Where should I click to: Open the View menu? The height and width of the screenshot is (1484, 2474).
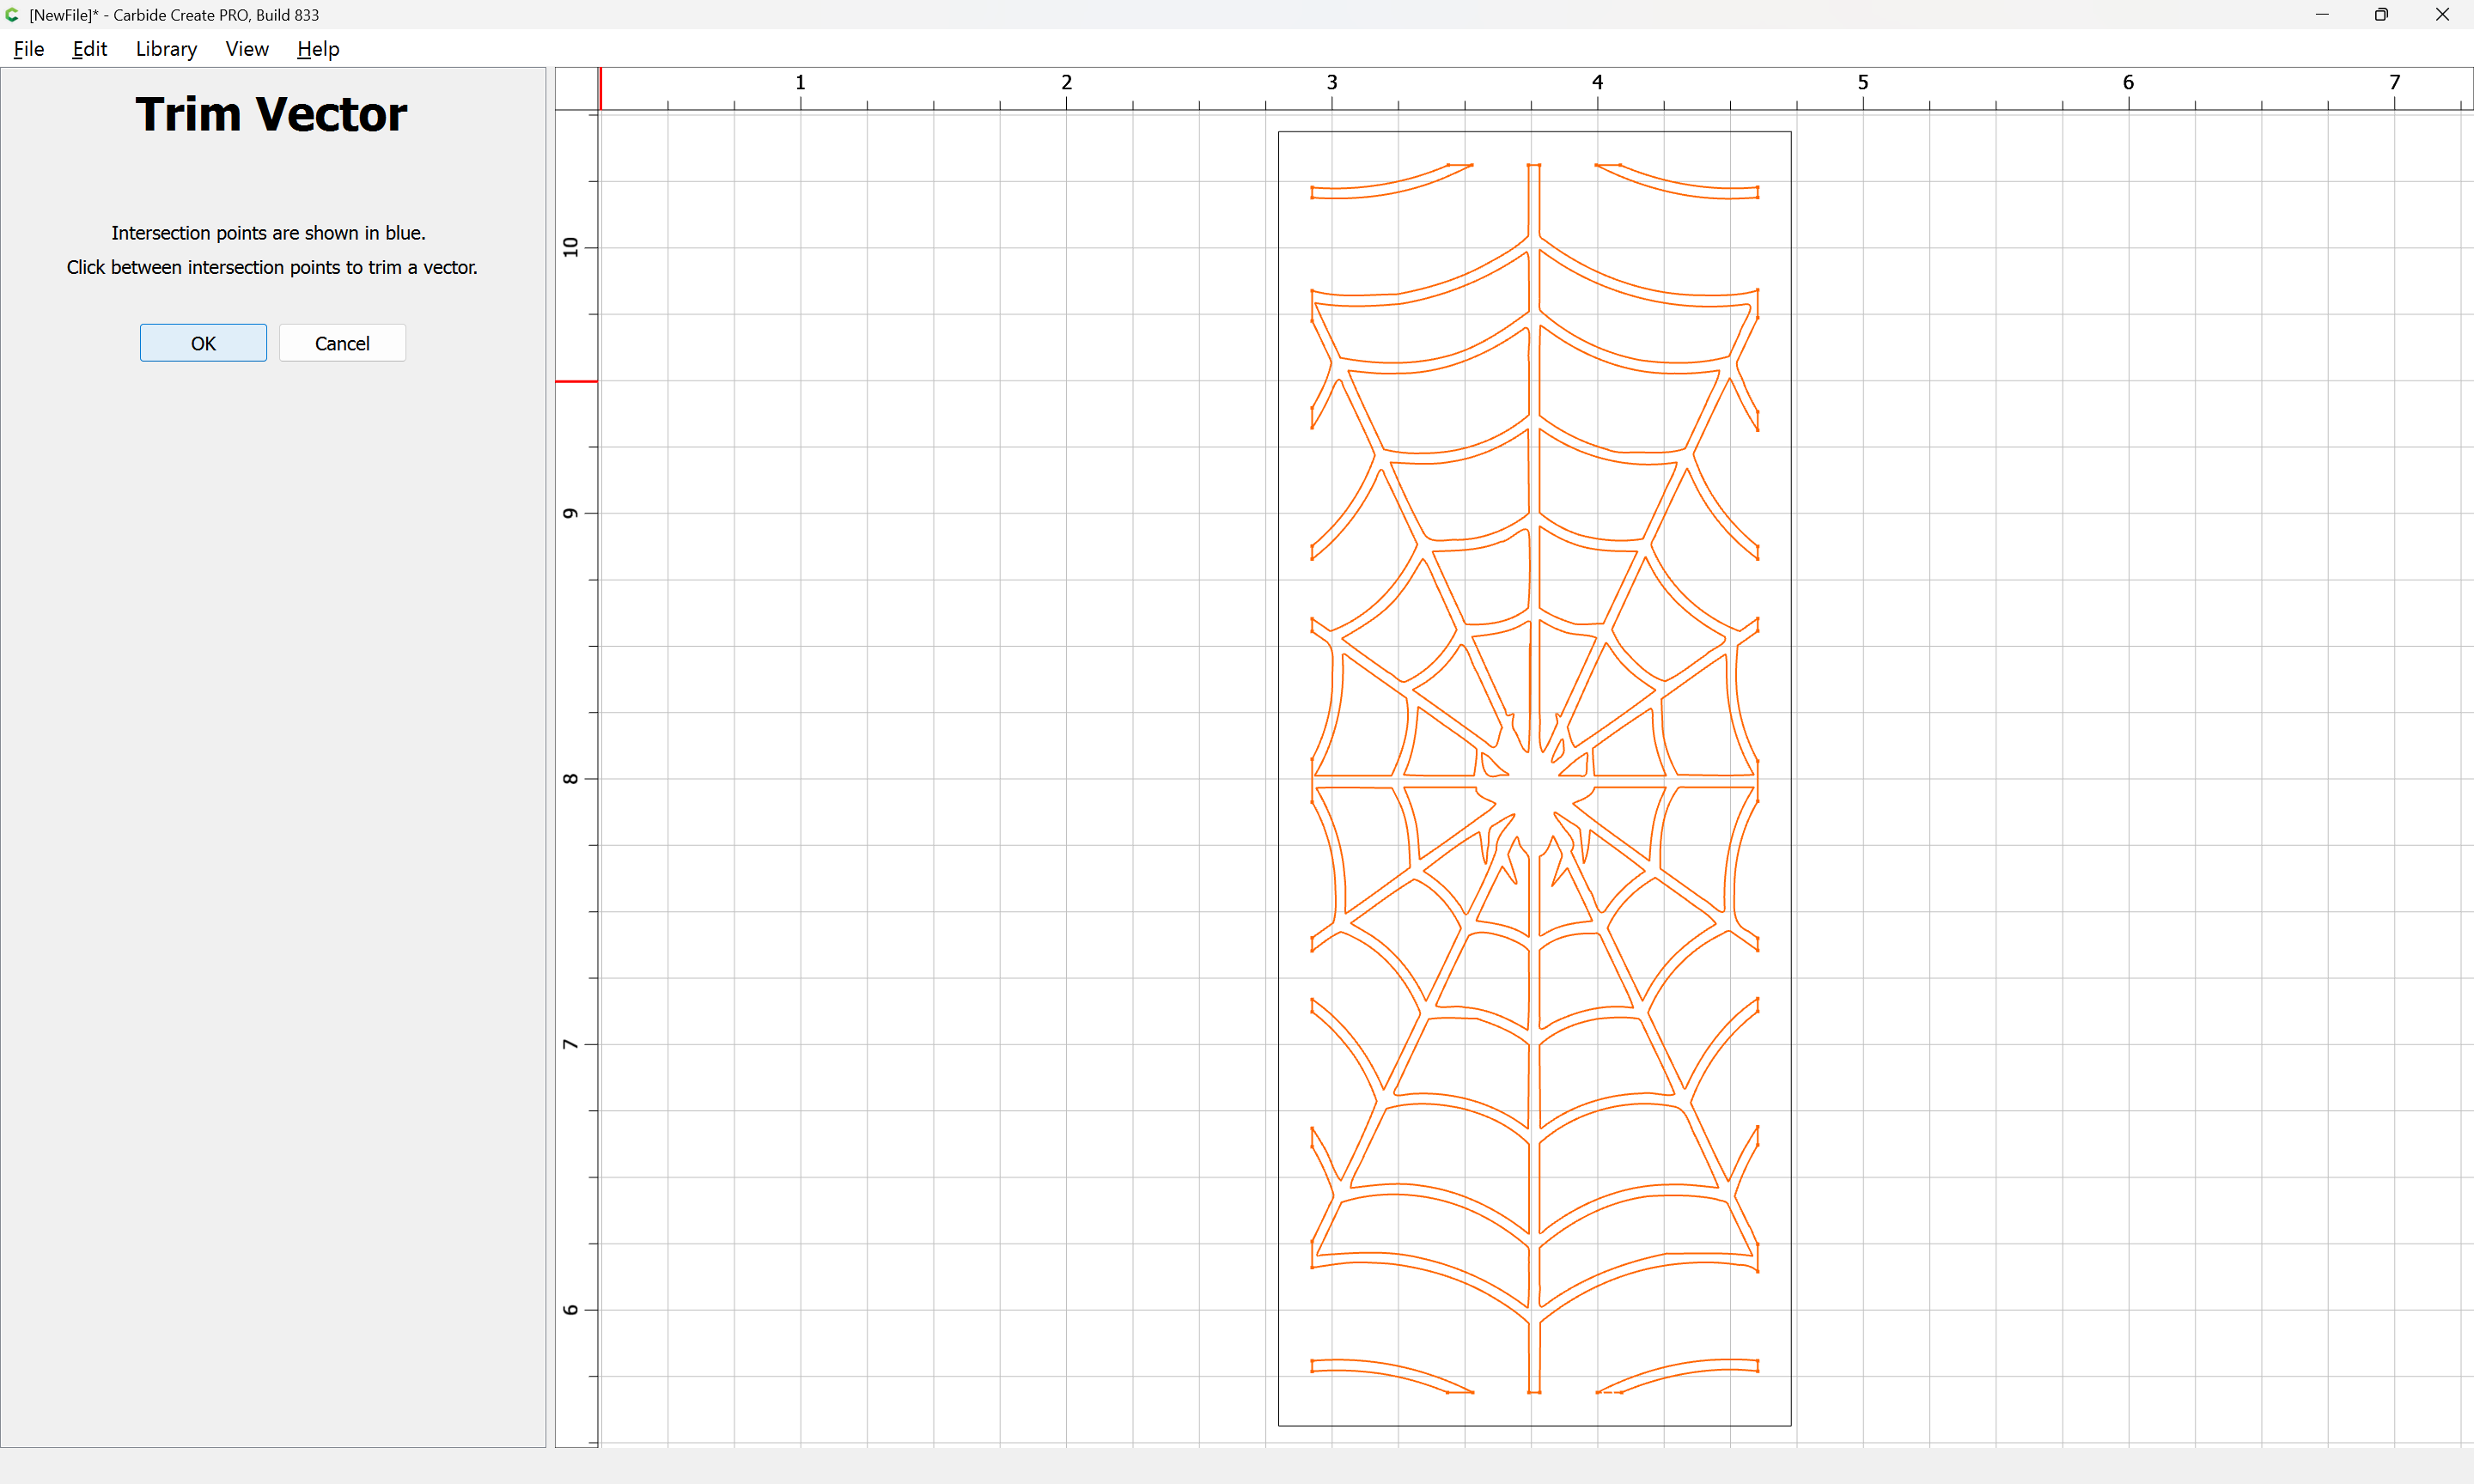(x=247, y=49)
